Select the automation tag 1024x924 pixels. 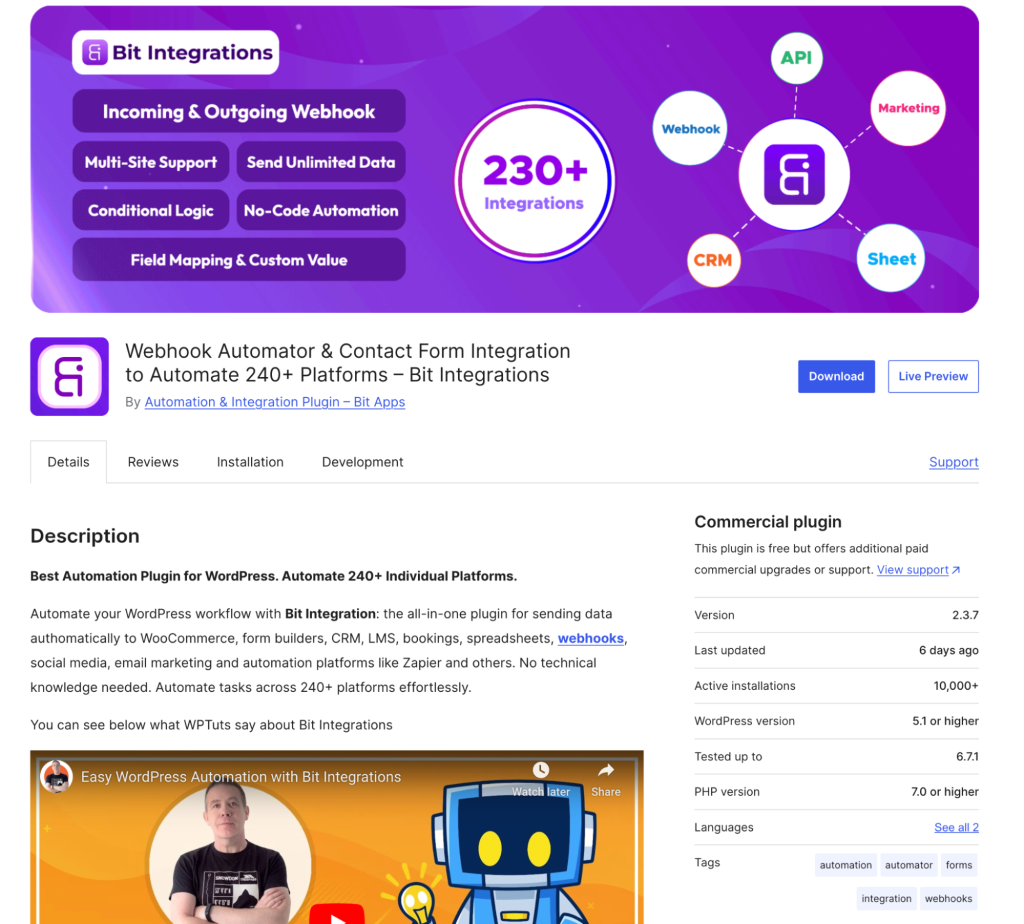click(x=846, y=865)
